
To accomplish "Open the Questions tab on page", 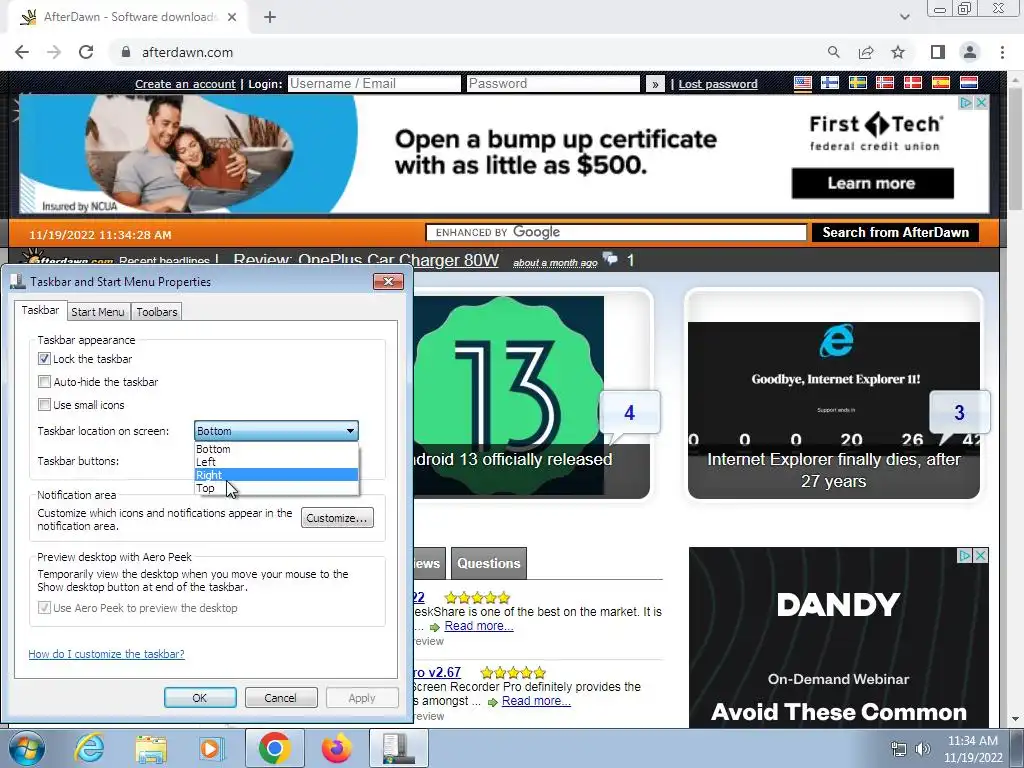I will click(488, 563).
